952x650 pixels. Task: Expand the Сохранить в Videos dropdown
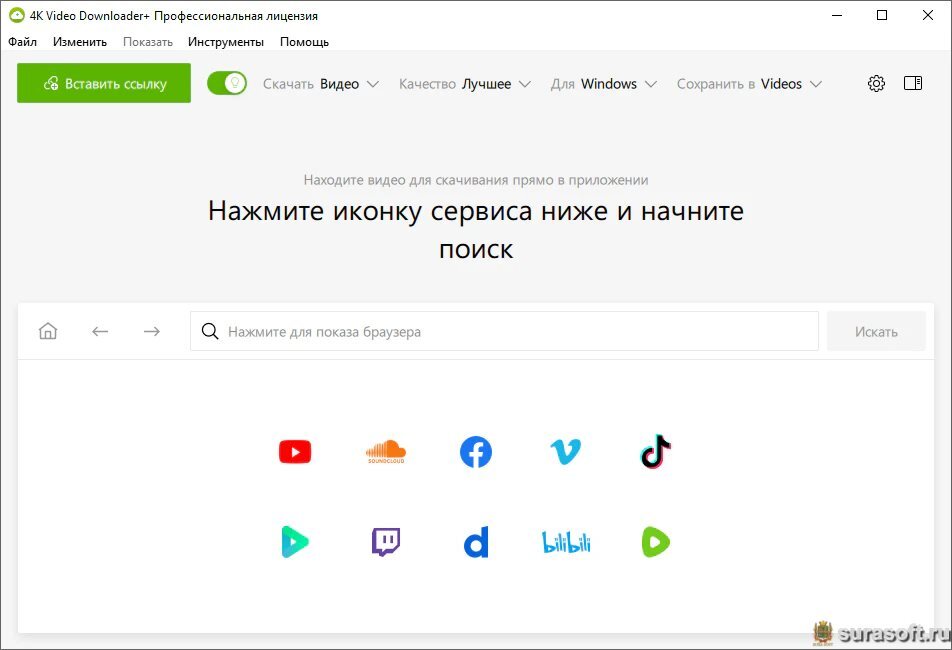[749, 84]
